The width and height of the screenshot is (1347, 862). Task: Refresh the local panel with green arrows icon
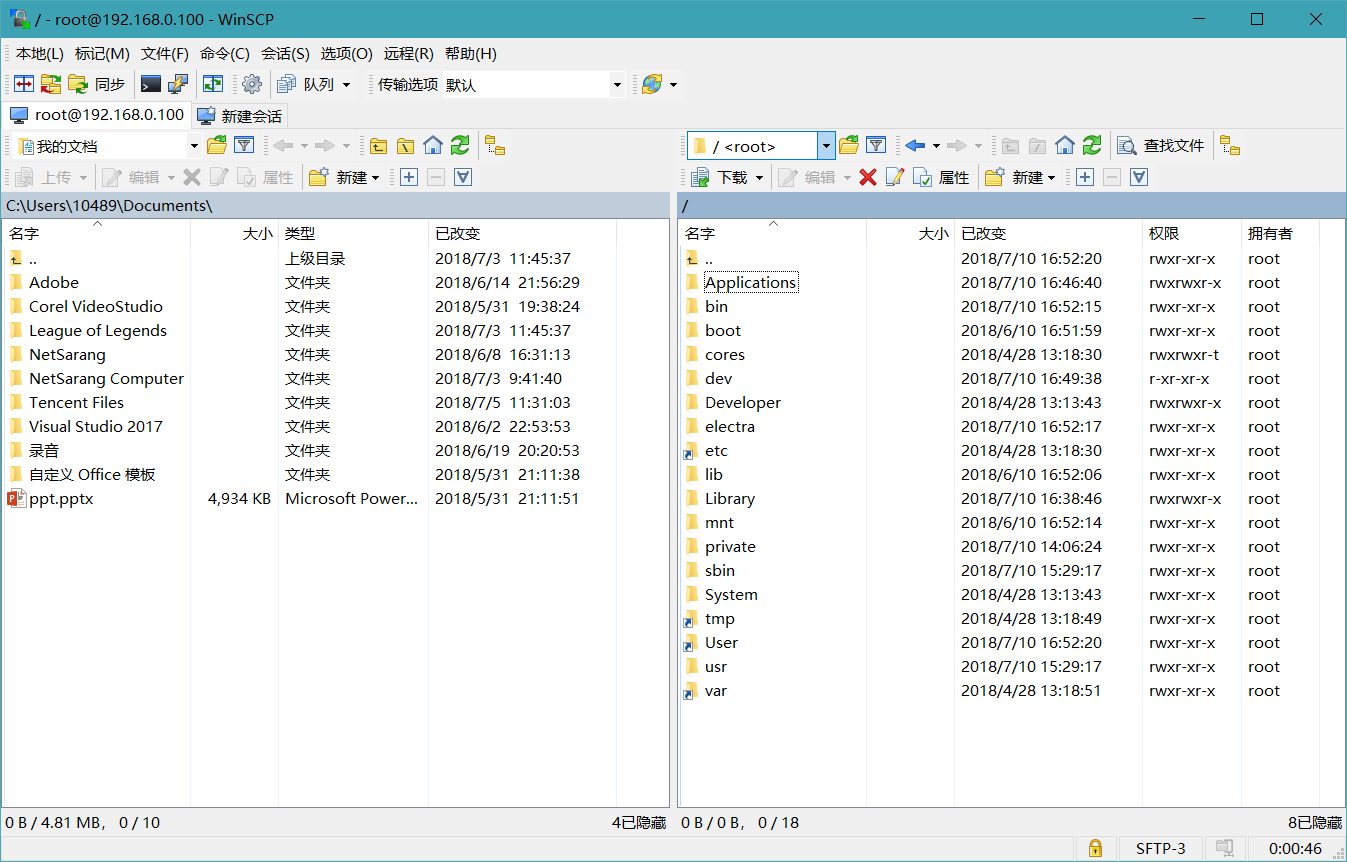[459, 146]
